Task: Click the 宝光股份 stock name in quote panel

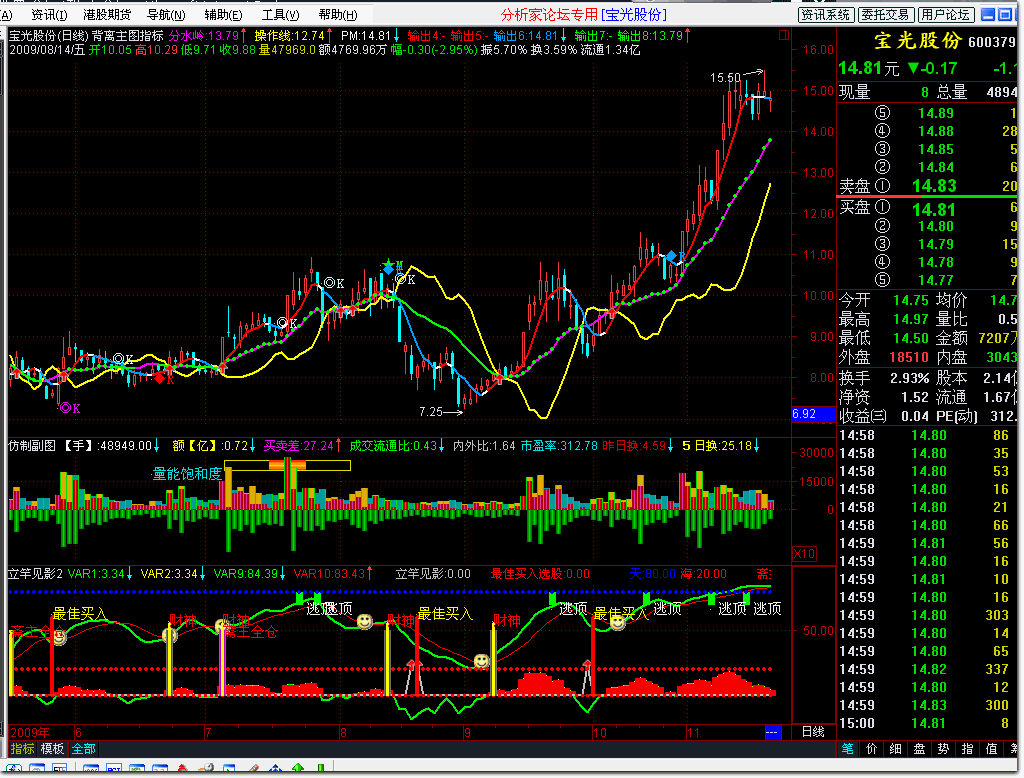Action: click(918, 41)
